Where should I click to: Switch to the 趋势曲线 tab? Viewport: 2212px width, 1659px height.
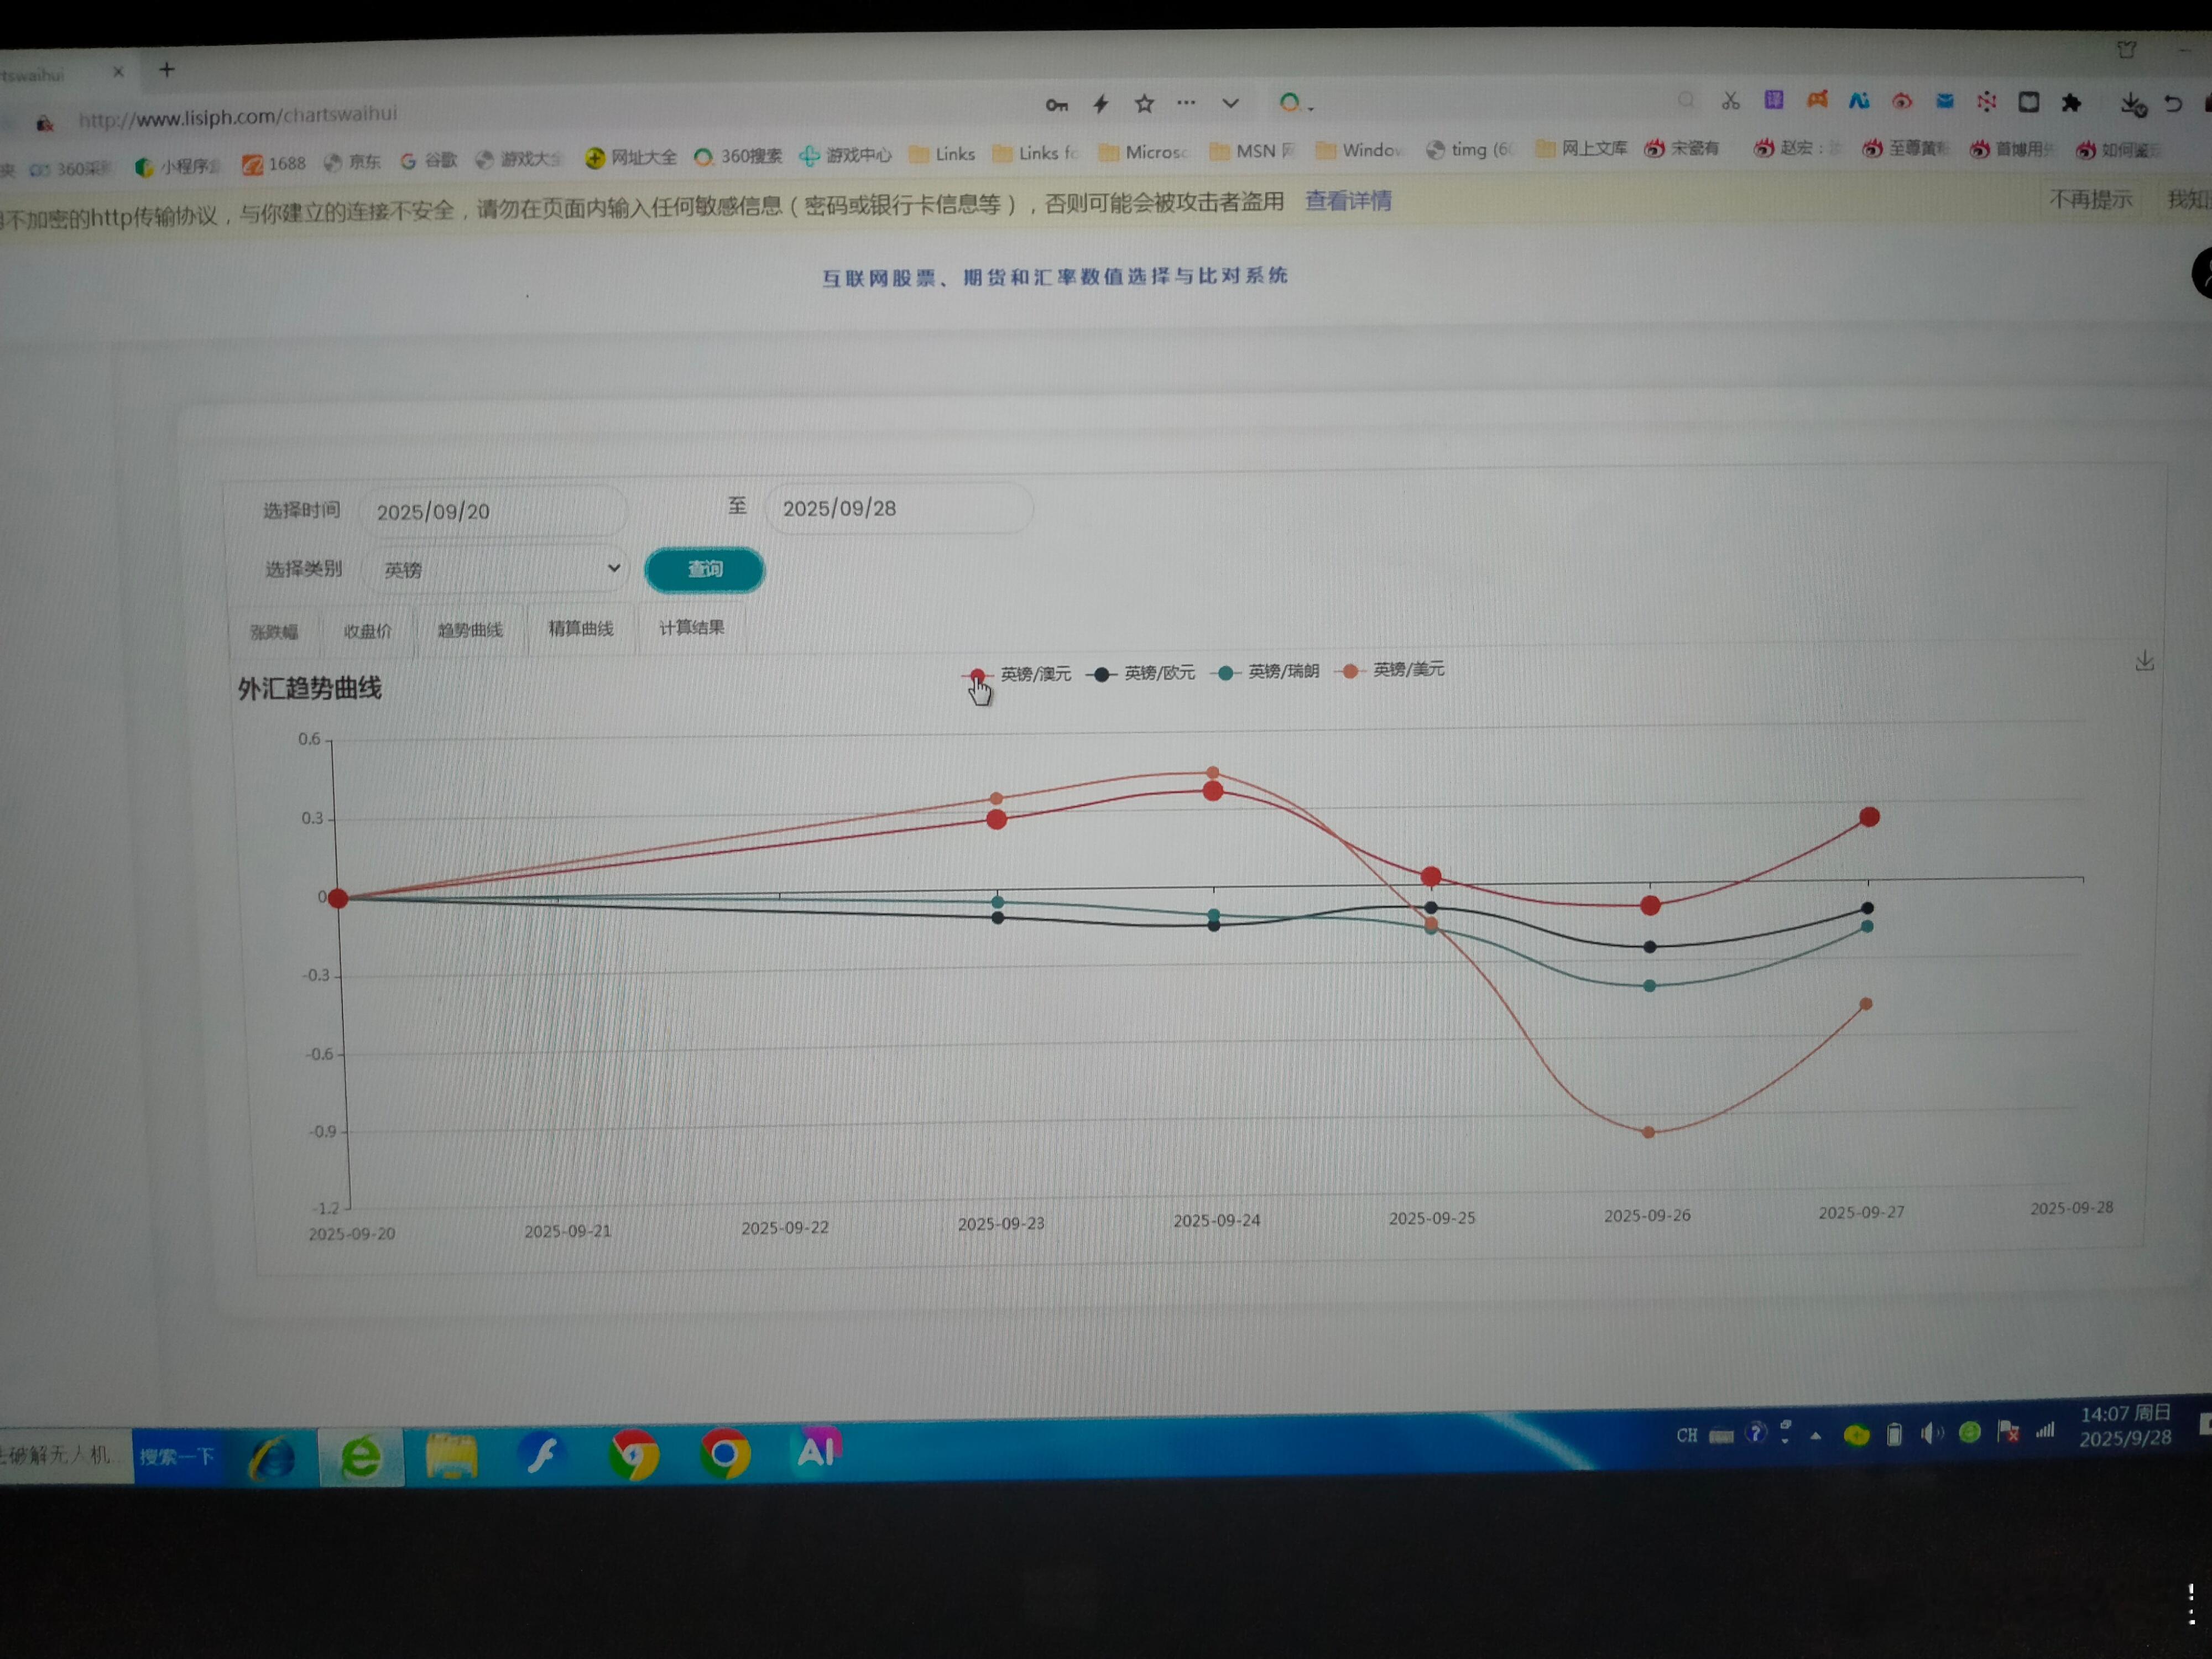point(470,630)
